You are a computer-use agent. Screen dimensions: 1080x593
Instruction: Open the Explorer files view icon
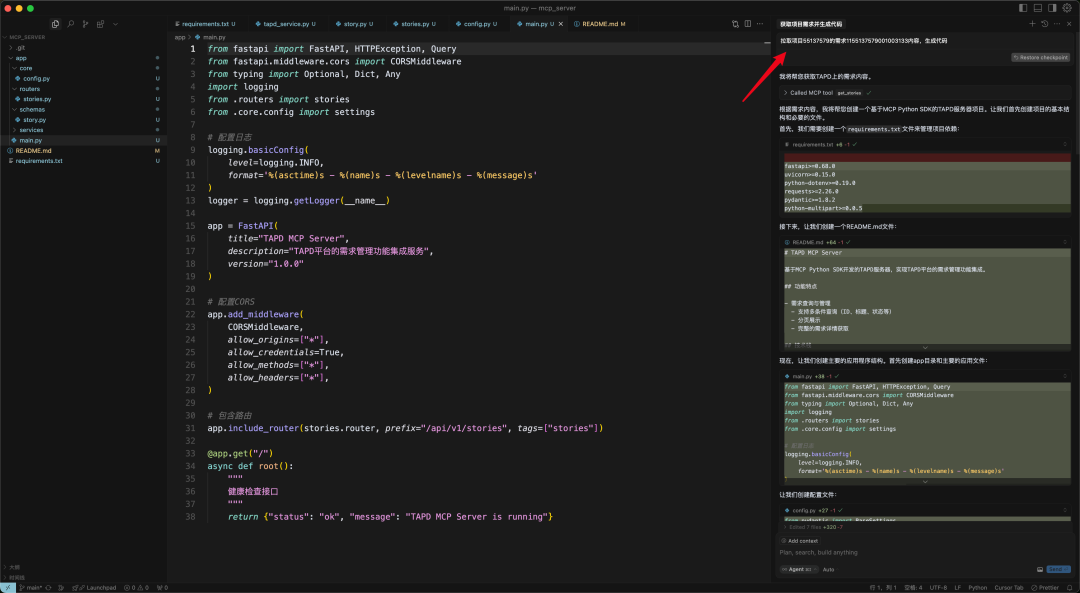point(55,24)
